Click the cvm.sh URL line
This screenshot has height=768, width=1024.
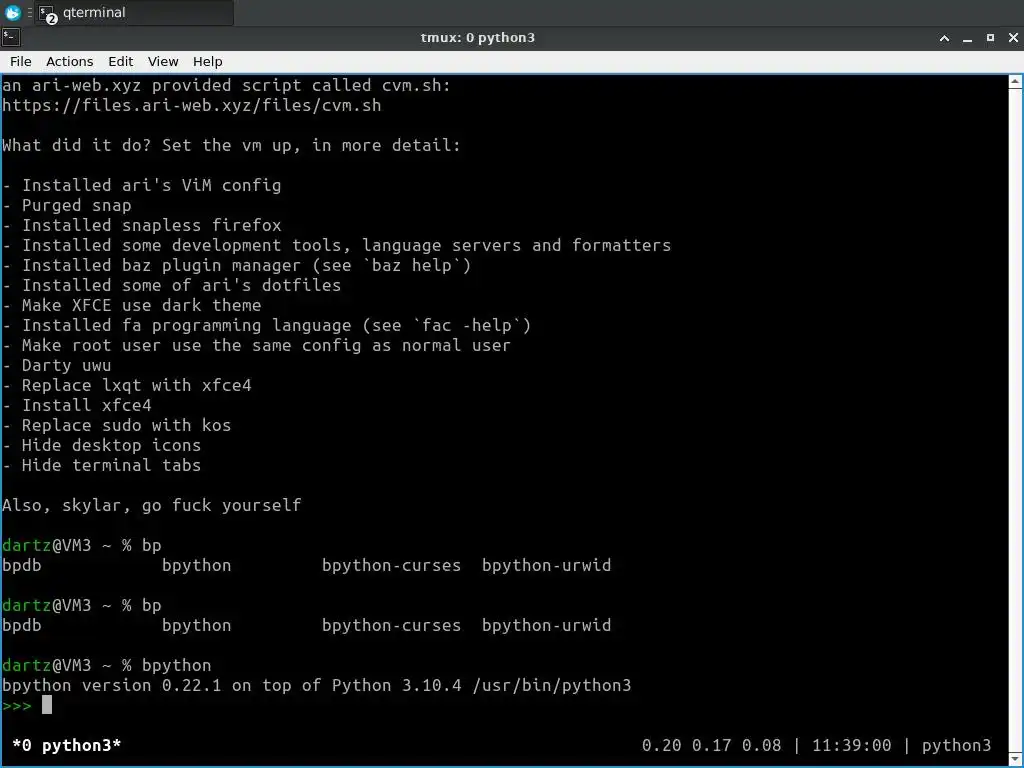[x=191, y=105]
